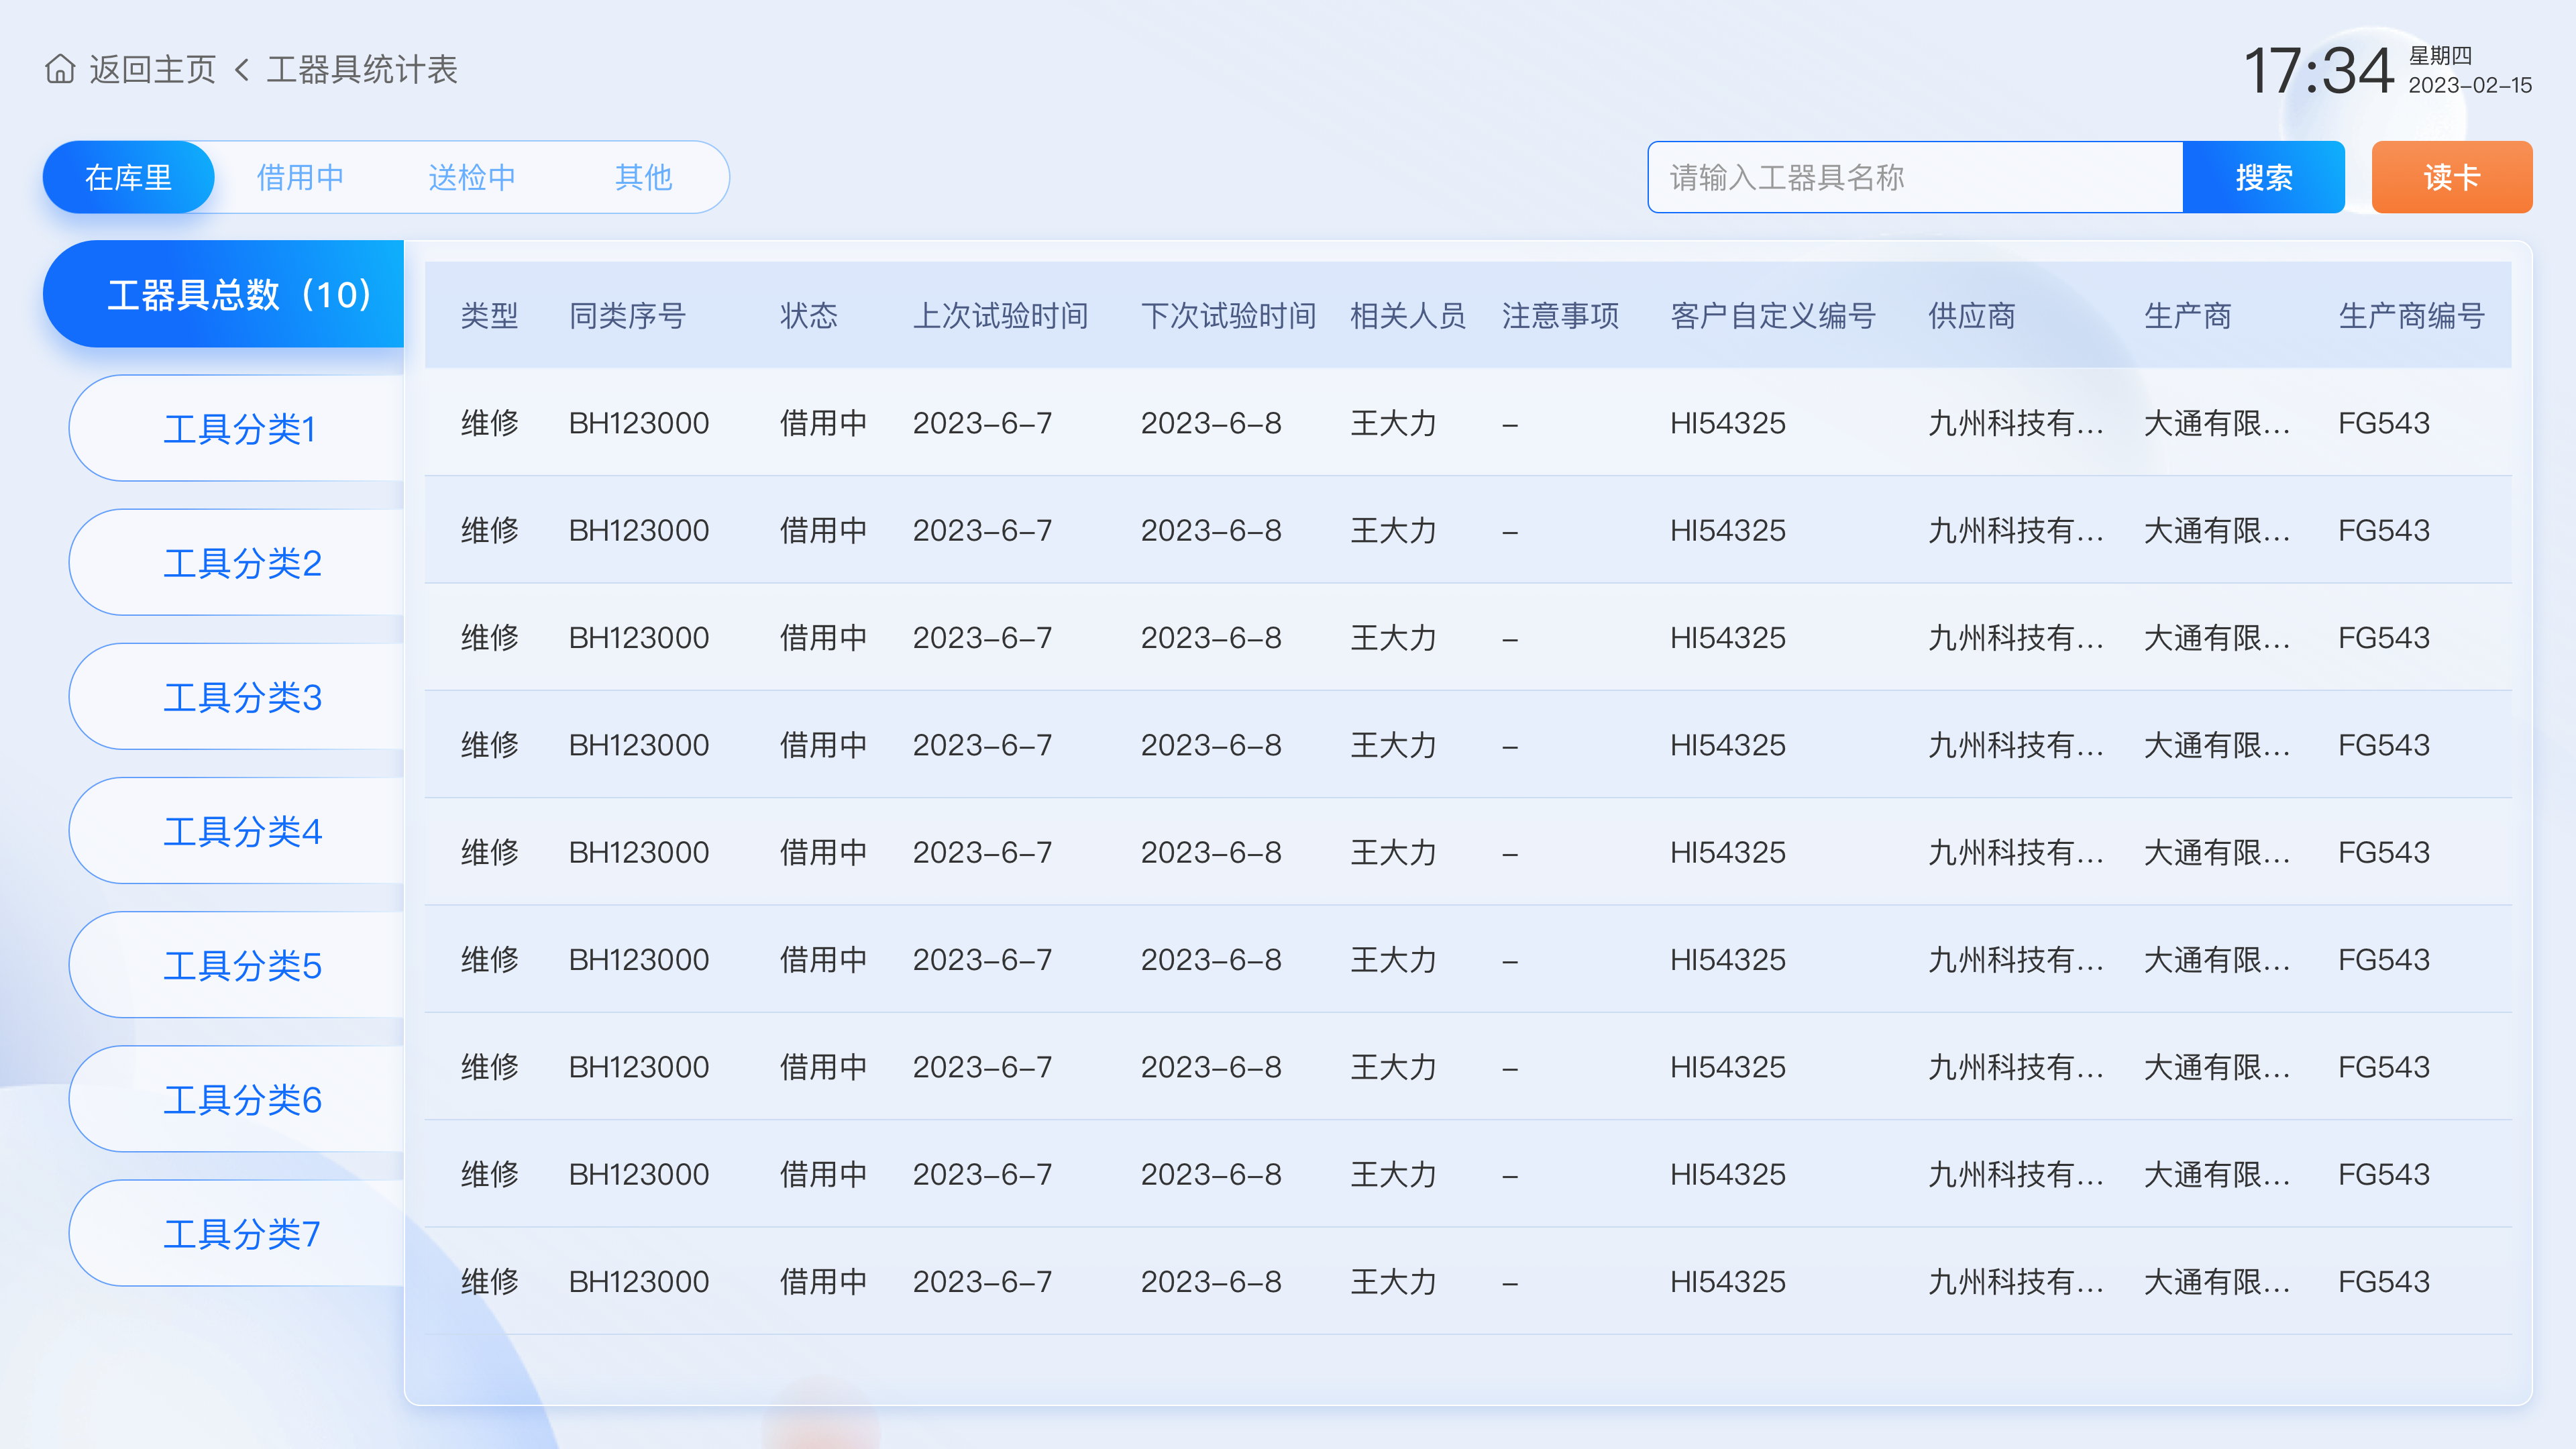
Task: Click the 生产商编号 column header
Action: [2411, 316]
